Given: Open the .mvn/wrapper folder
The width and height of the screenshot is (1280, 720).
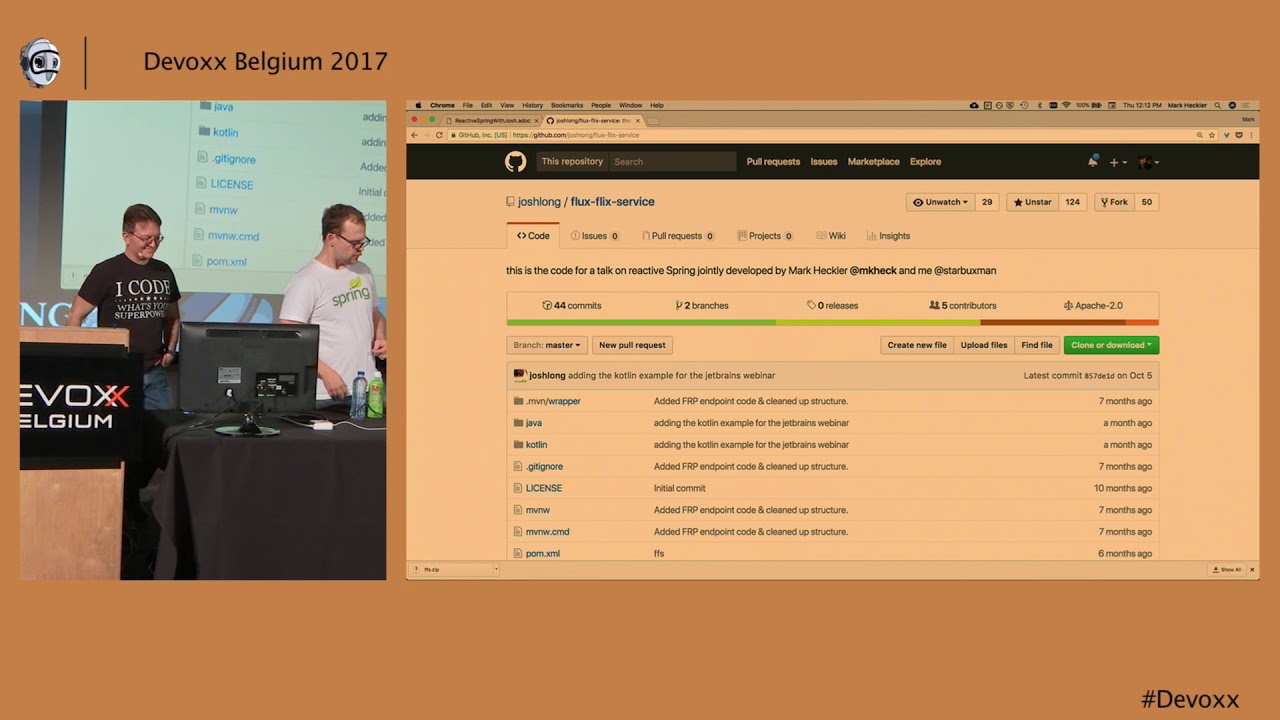Looking at the screenshot, I should pyautogui.click(x=553, y=401).
